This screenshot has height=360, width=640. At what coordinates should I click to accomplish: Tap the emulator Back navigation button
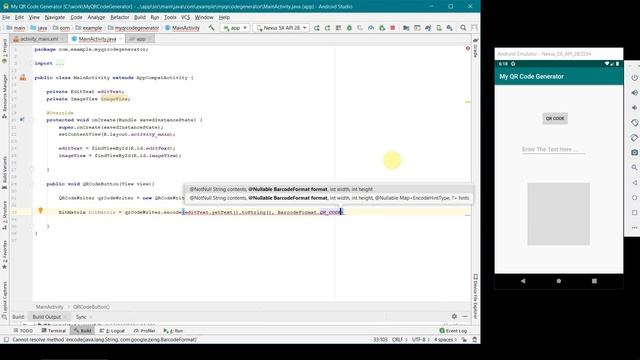click(x=523, y=281)
